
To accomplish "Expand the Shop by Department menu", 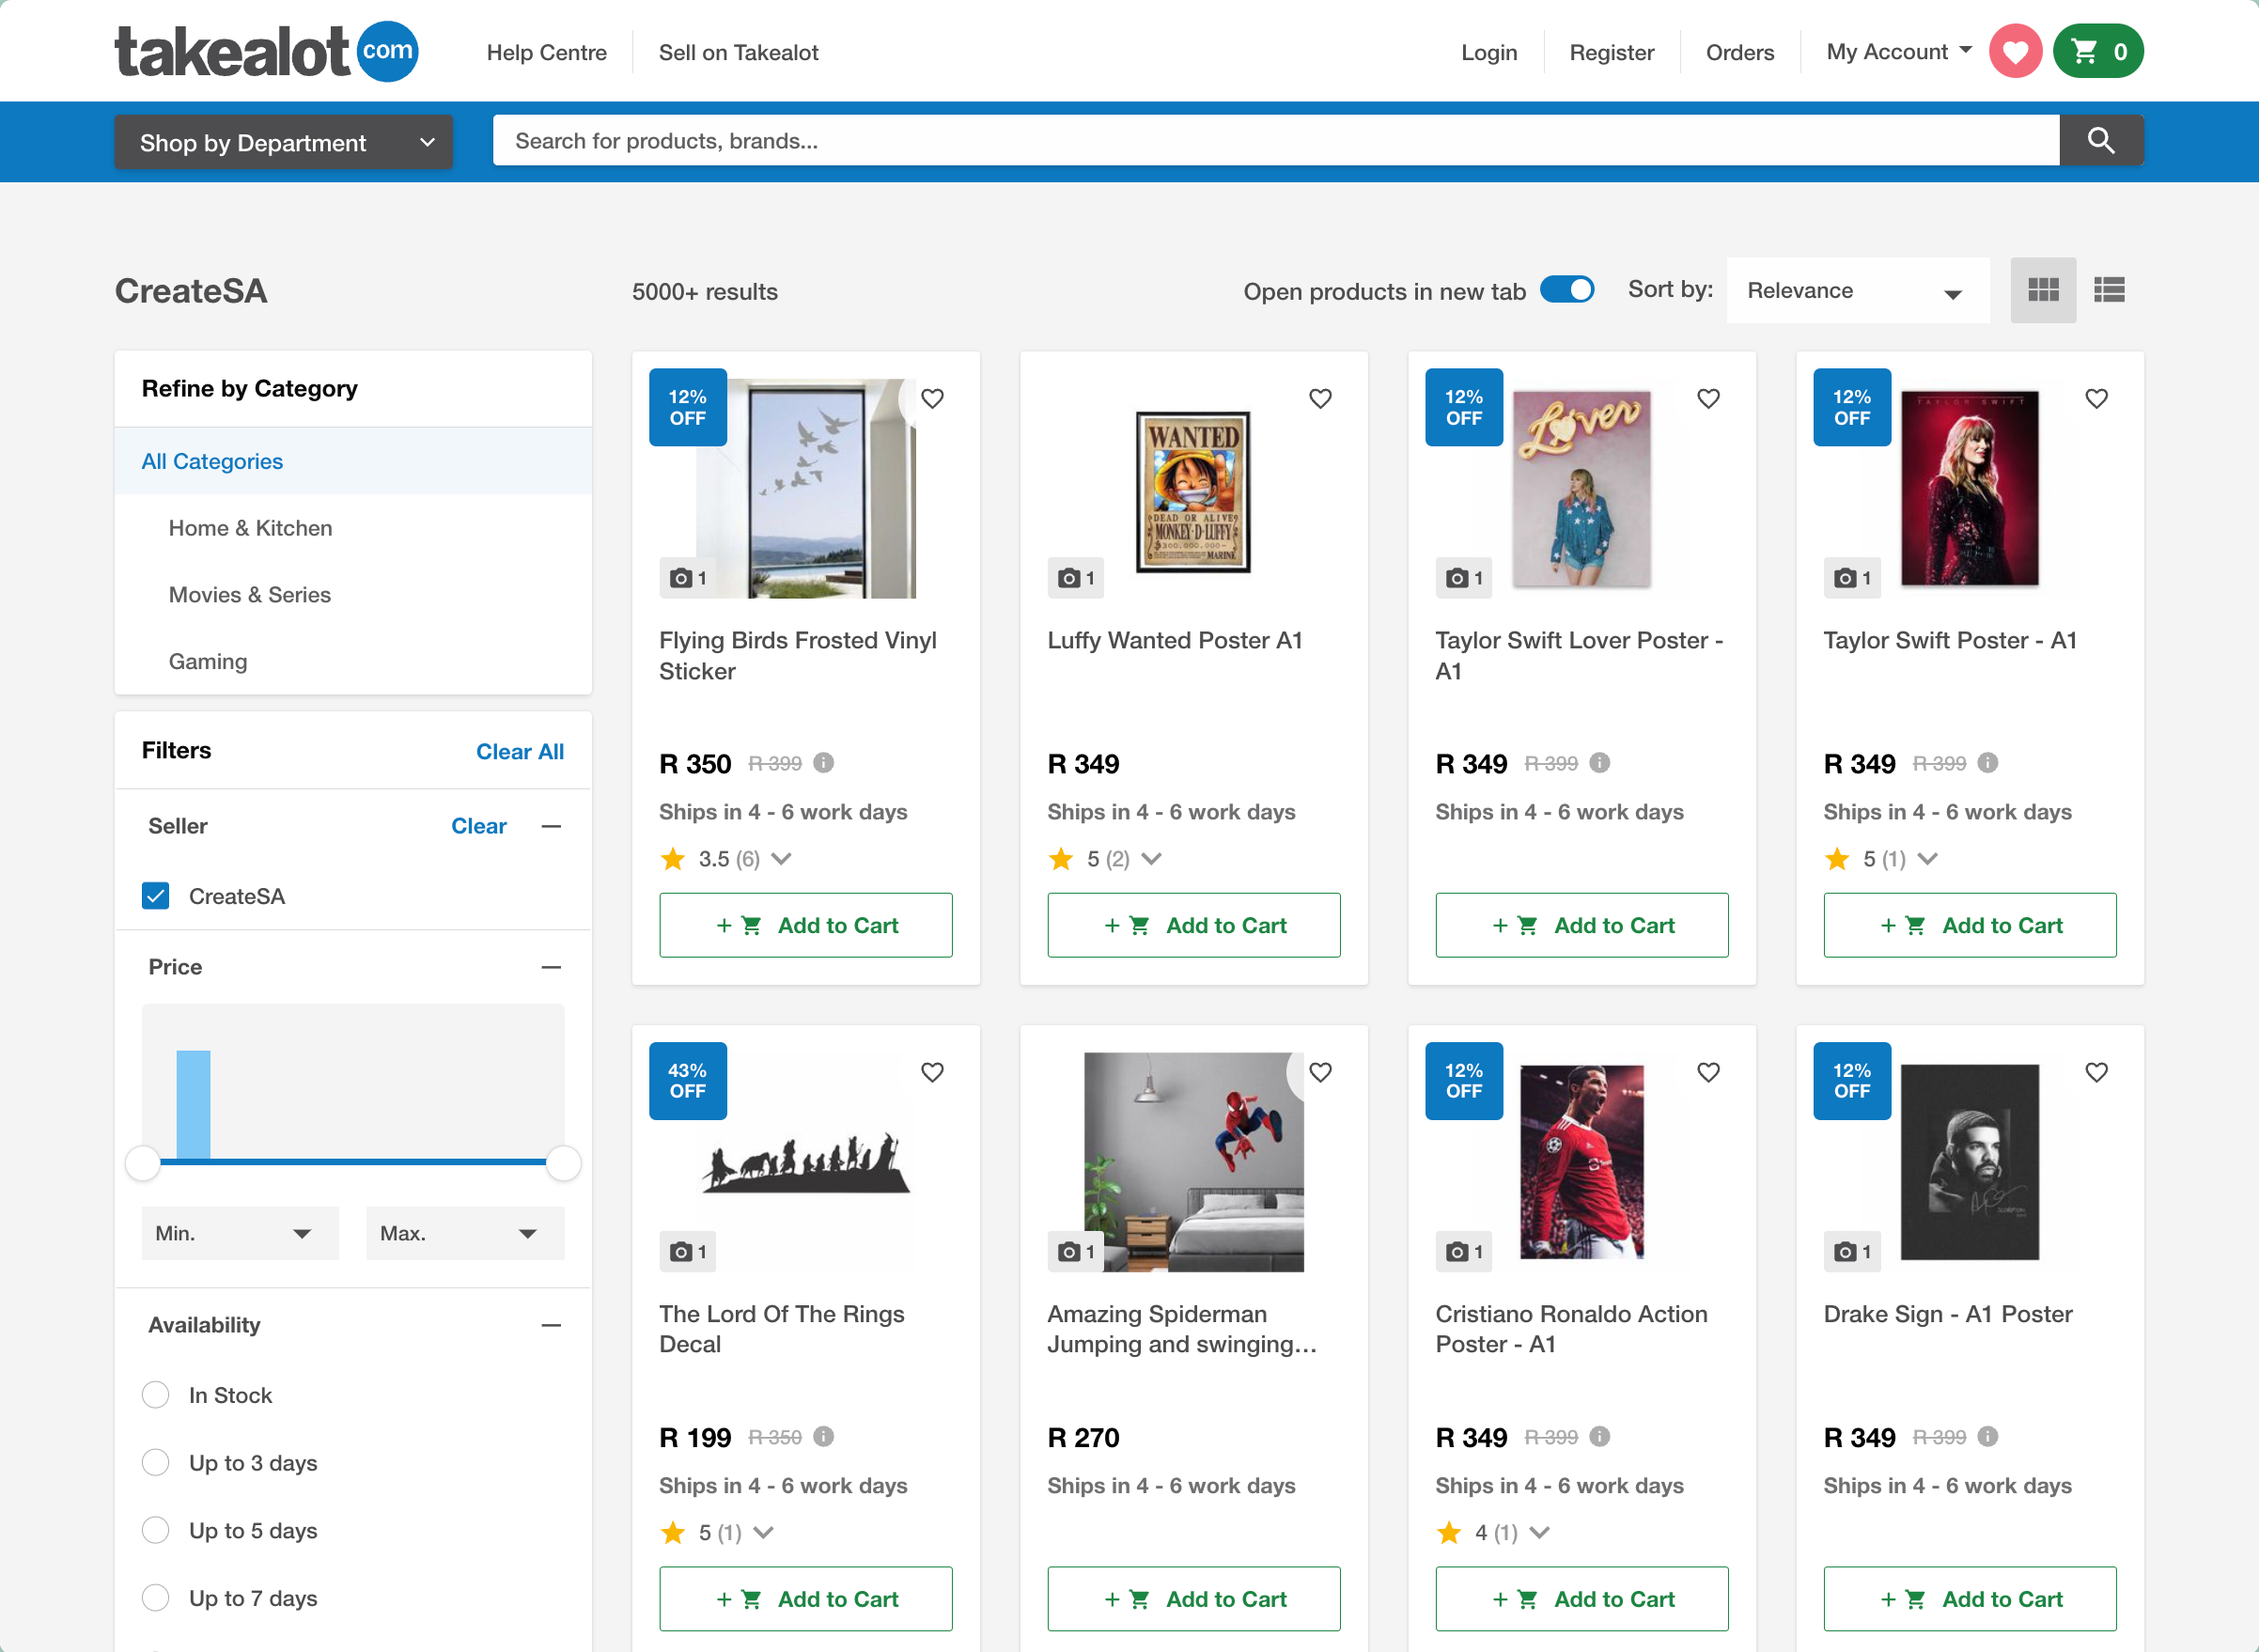I will [283, 142].
